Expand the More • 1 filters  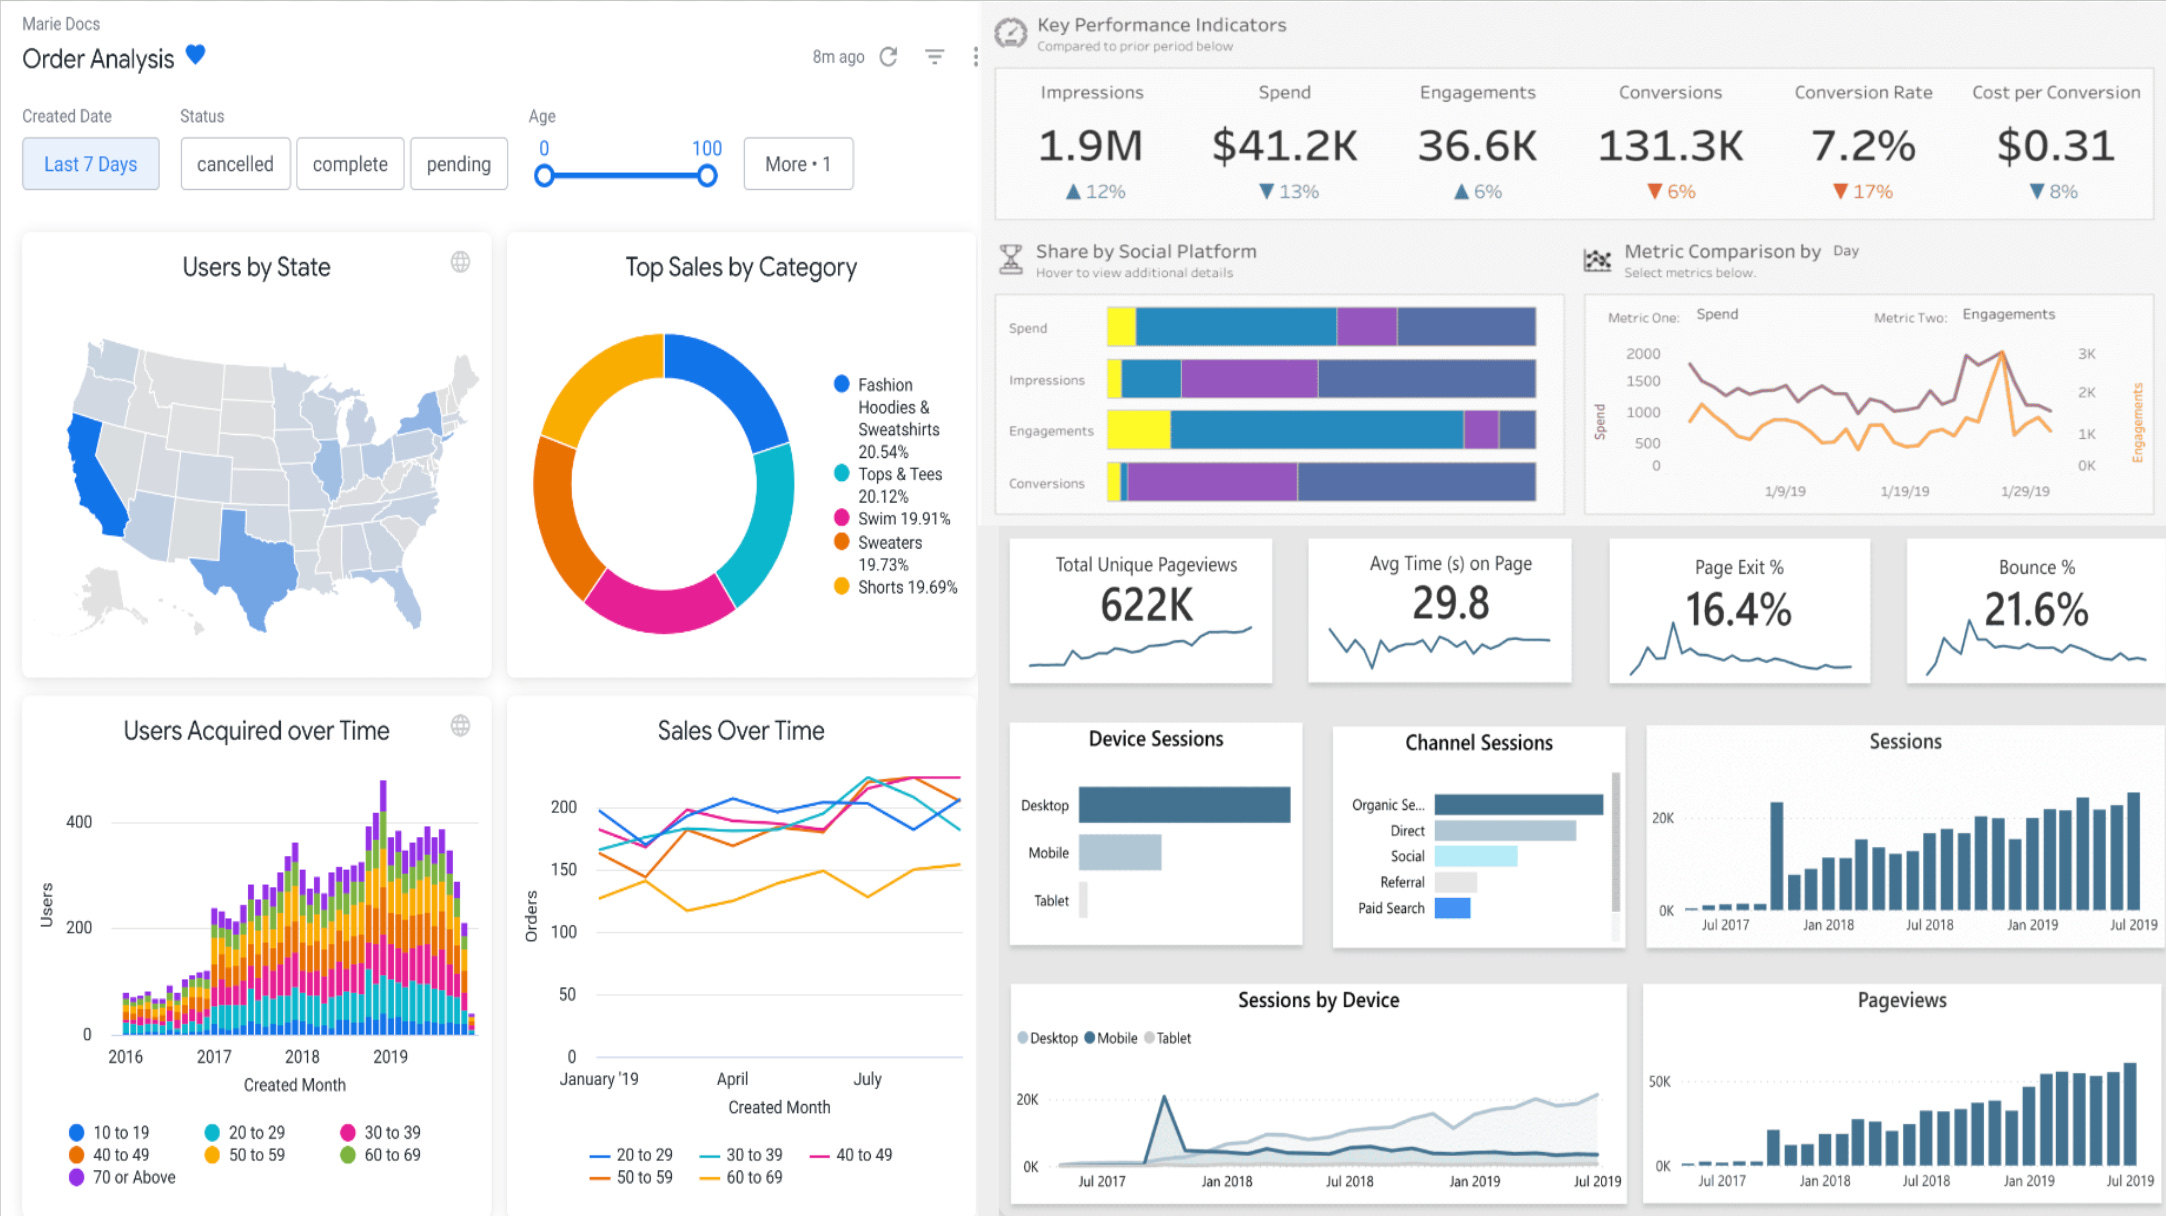798,164
